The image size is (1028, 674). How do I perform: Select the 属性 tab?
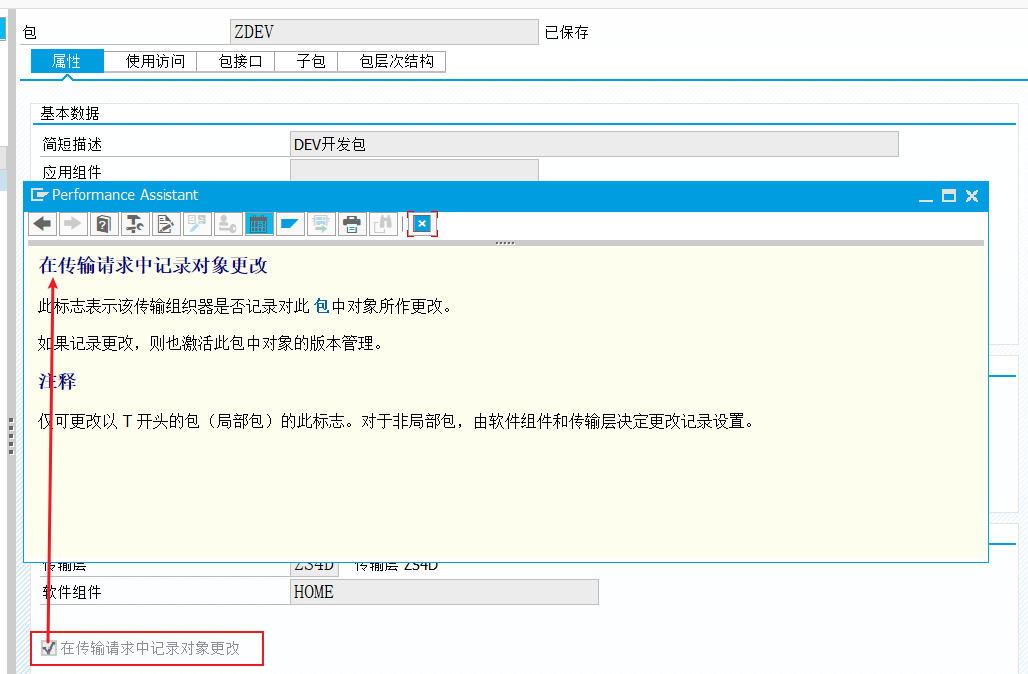point(67,62)
